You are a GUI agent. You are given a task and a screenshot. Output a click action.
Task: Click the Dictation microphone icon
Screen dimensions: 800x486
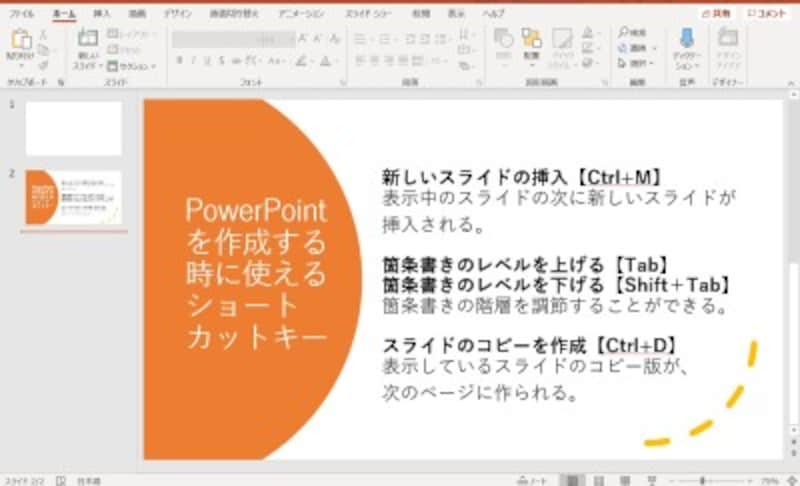687,39
